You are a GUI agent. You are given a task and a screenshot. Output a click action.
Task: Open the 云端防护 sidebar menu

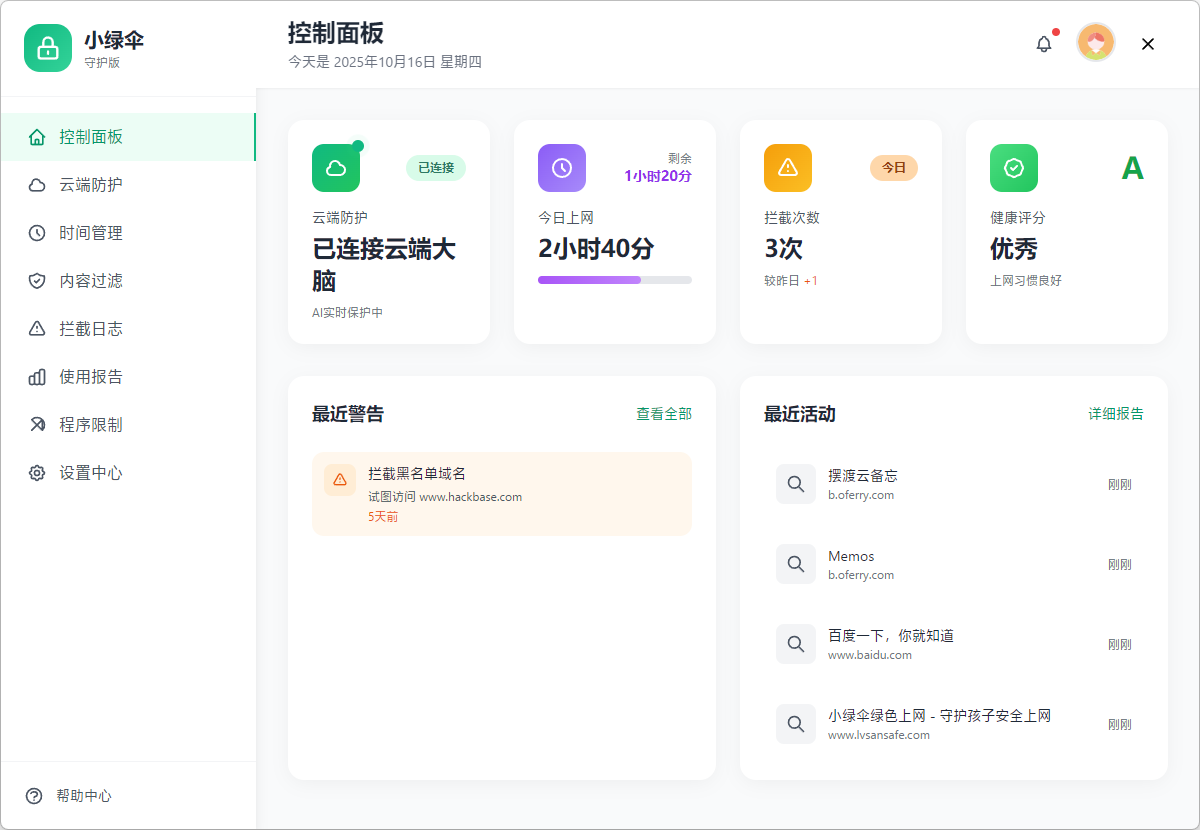pos(90,185)
